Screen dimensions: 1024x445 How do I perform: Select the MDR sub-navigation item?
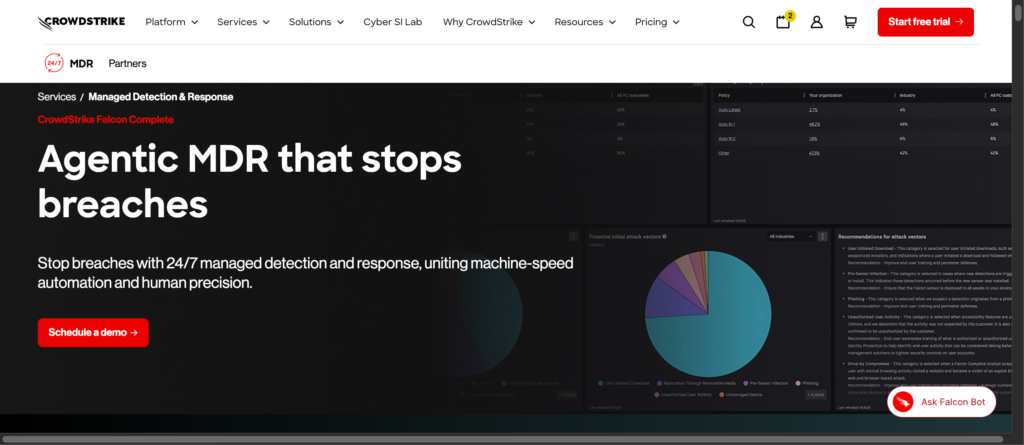click(x=82, y=63)
